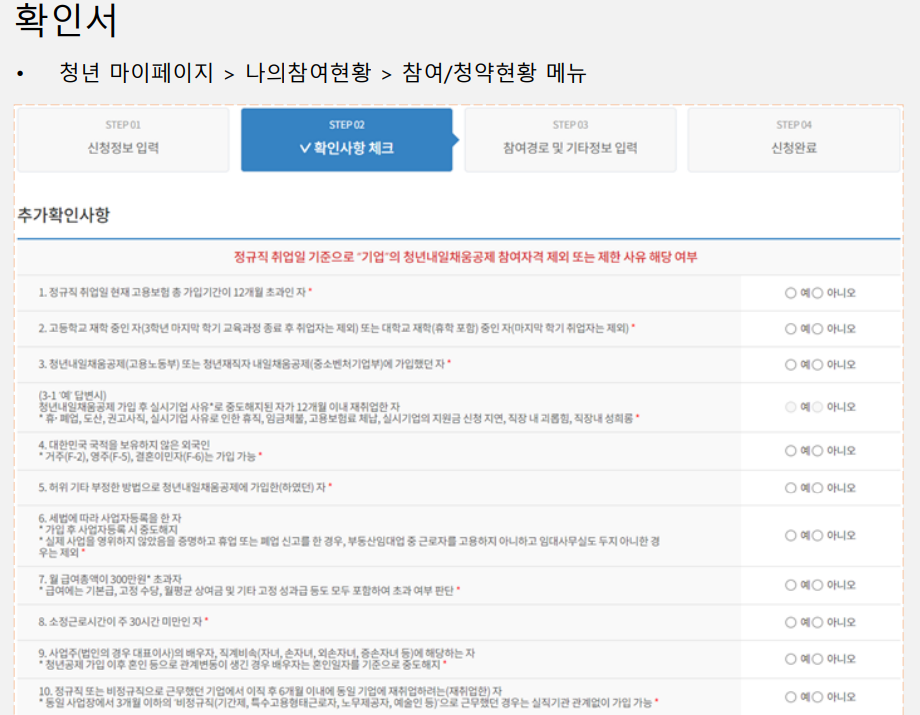Select 예 for question 6 사업자등록 여부
The height and width of the screenshot is (715, 920).
(x=790, y=534)
